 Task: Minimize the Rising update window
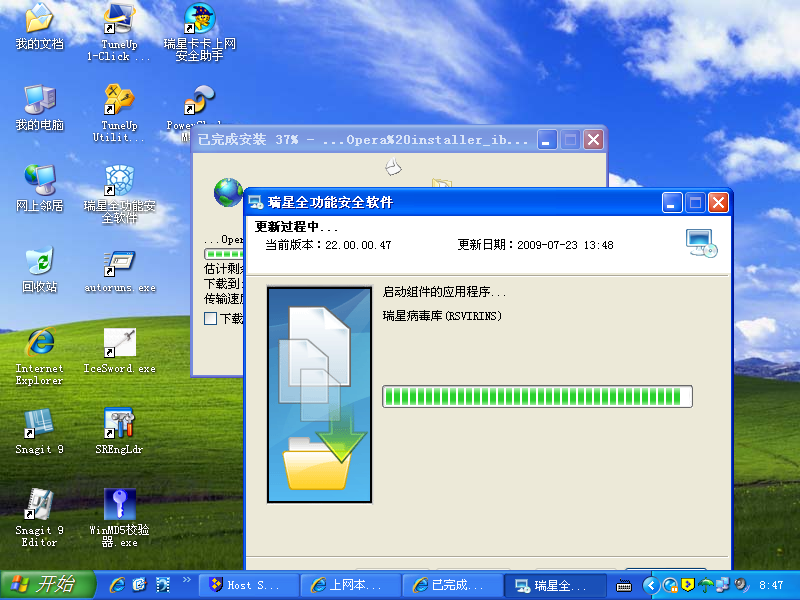pos(672,203)
